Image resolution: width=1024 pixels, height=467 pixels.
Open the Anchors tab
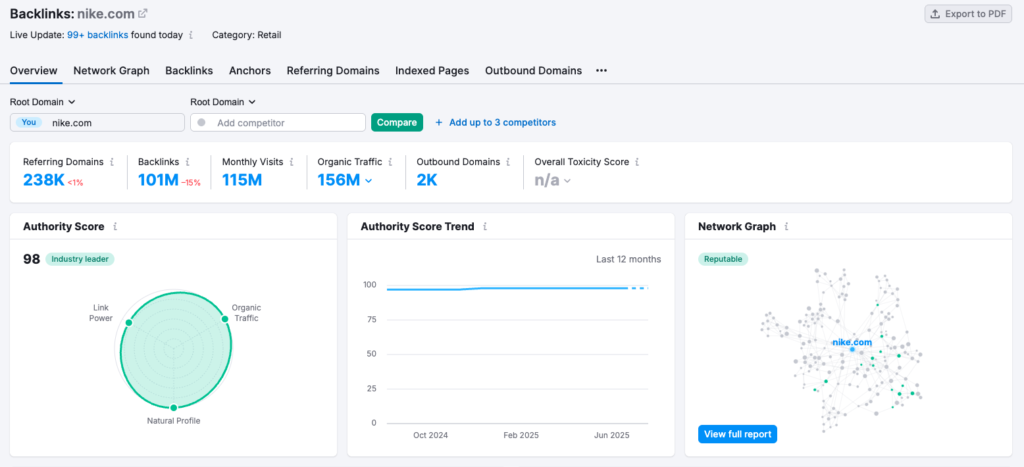(x=249, y=71)
